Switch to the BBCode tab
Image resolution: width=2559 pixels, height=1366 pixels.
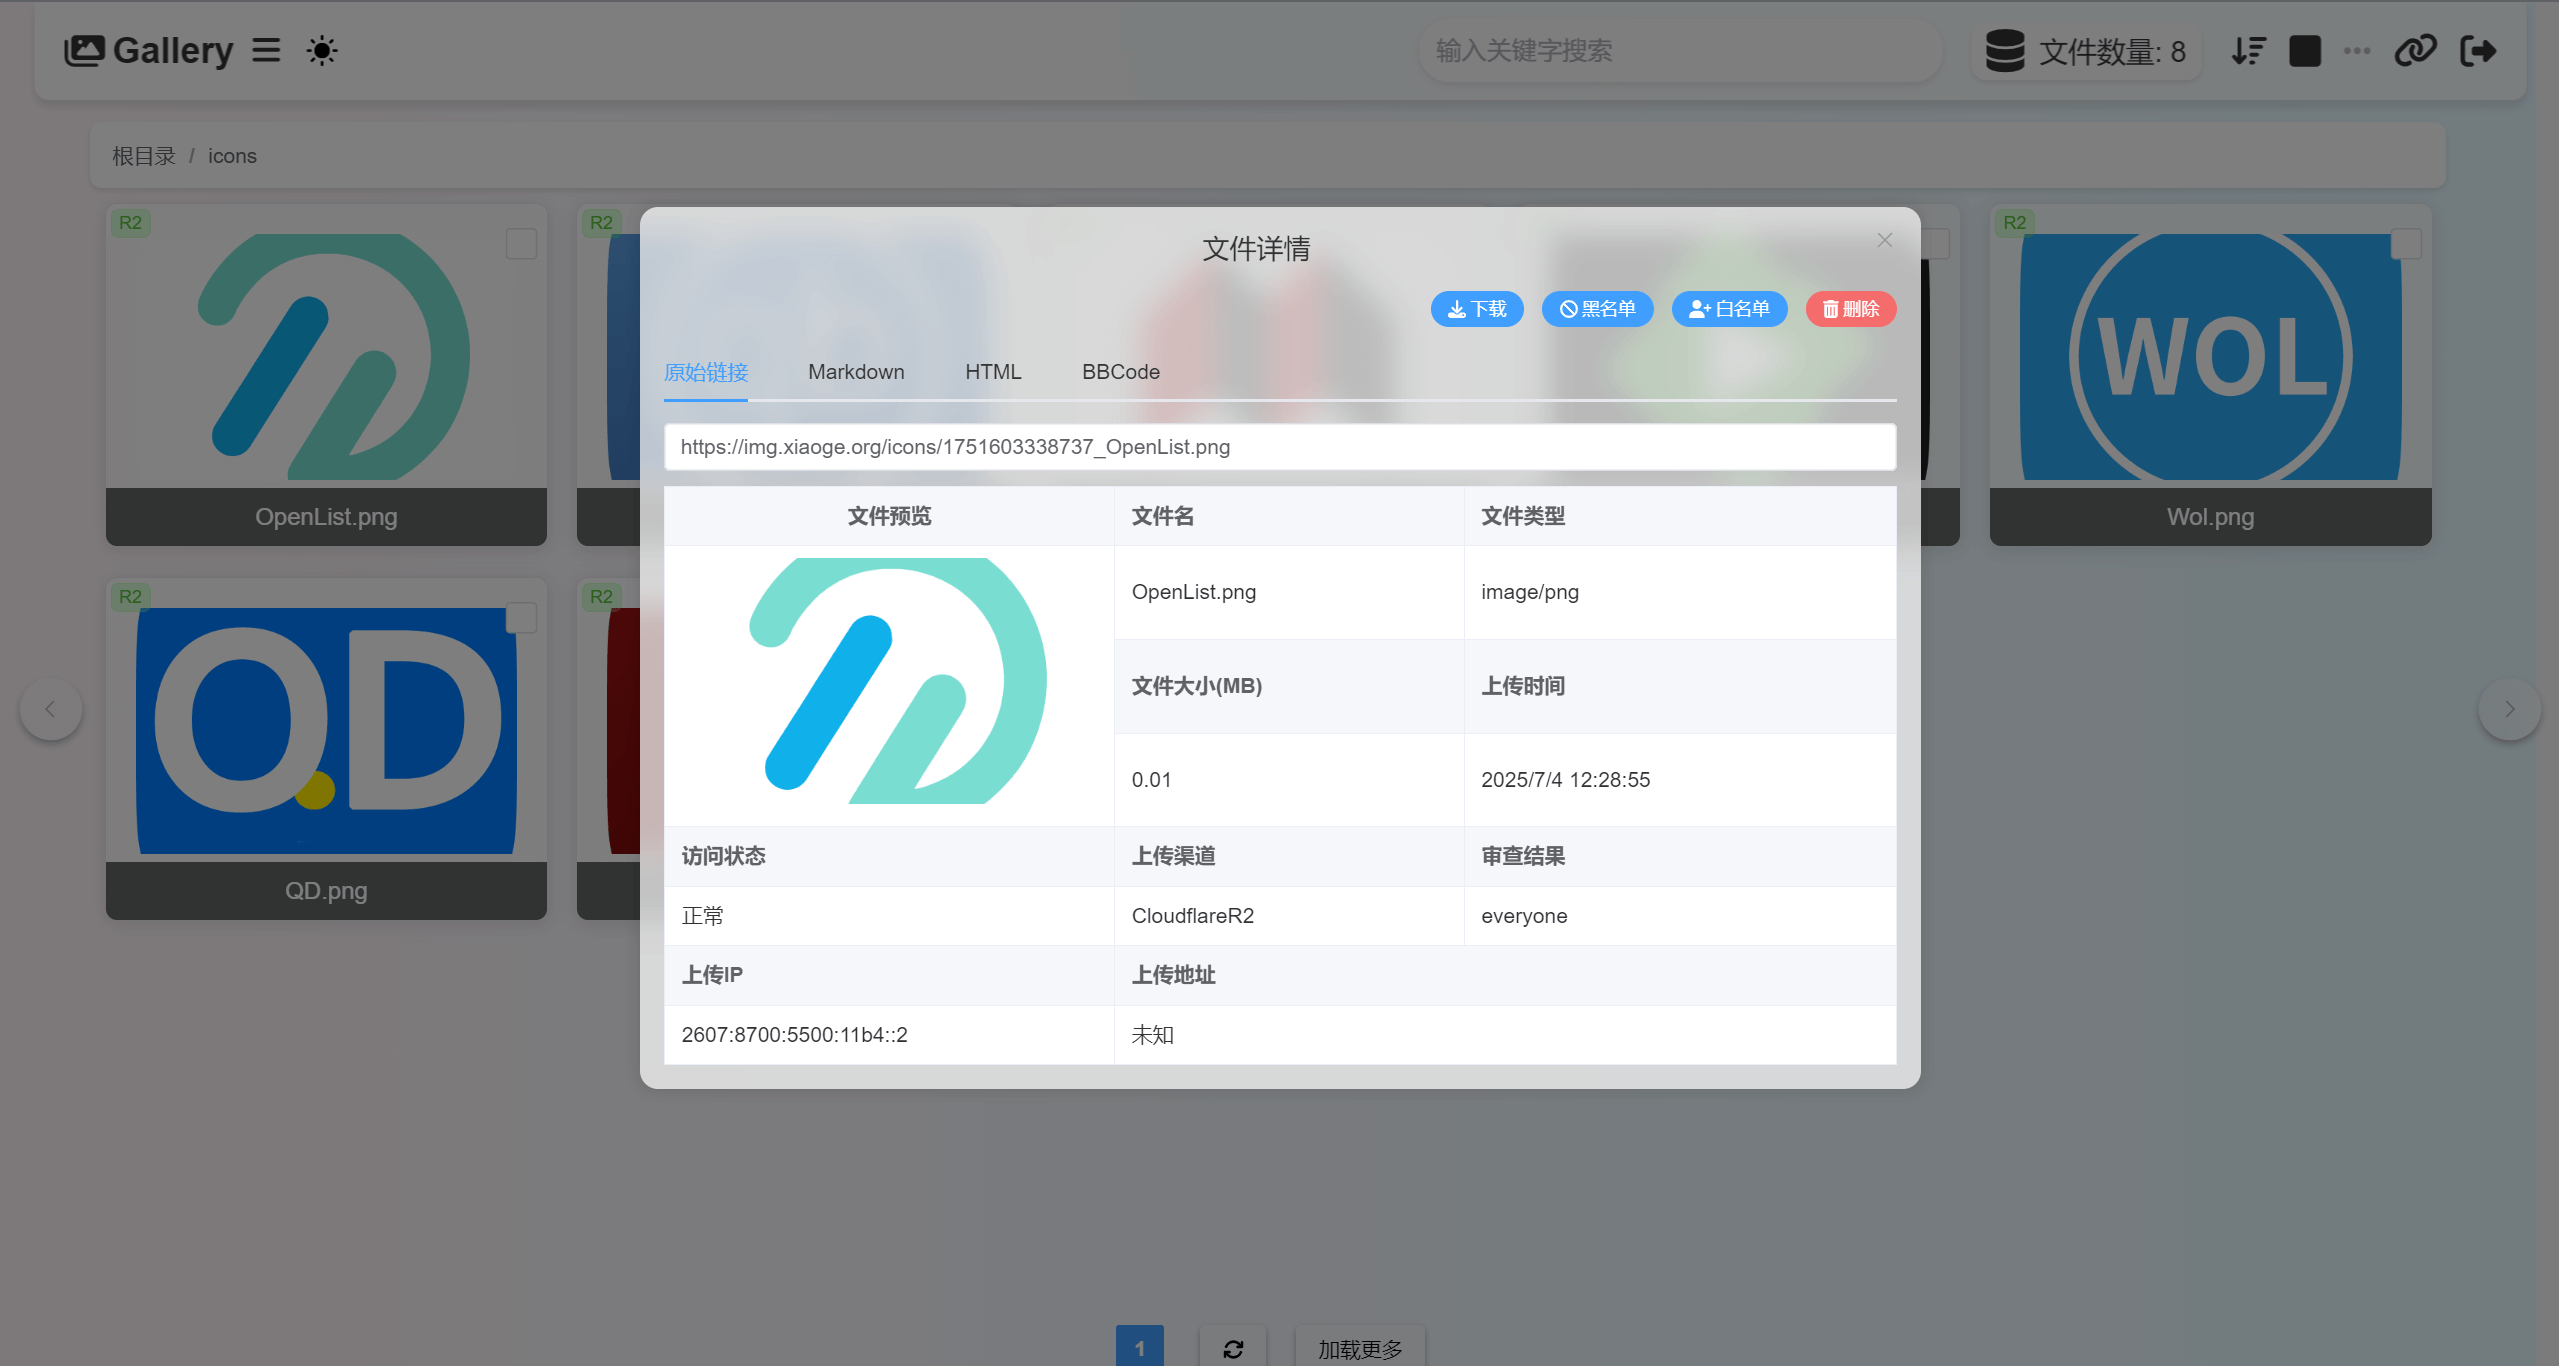coord(1120,372)
